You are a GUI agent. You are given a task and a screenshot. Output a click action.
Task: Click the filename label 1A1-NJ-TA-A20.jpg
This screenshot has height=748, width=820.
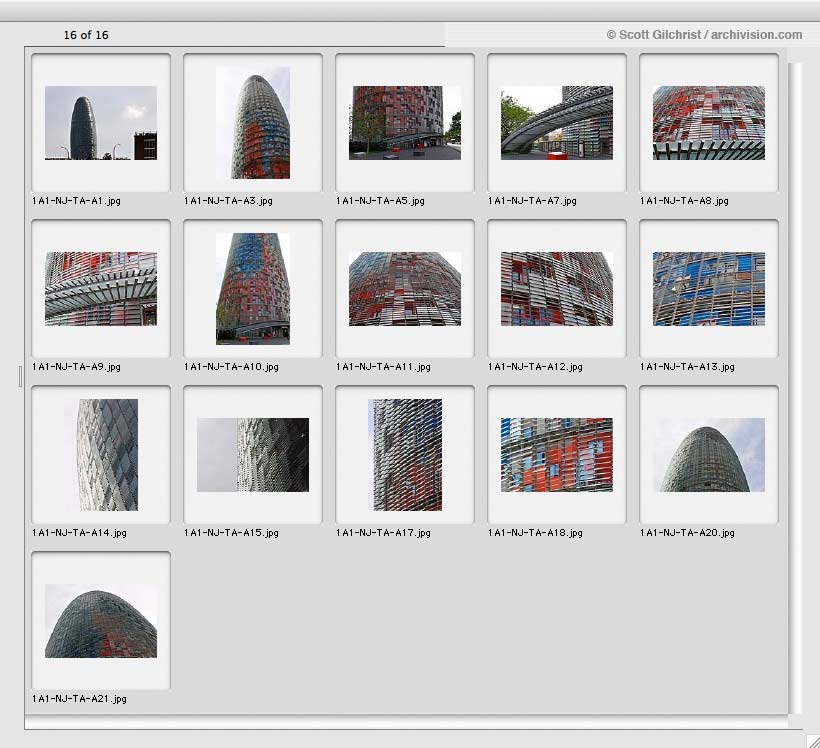(x=687, y=533)
